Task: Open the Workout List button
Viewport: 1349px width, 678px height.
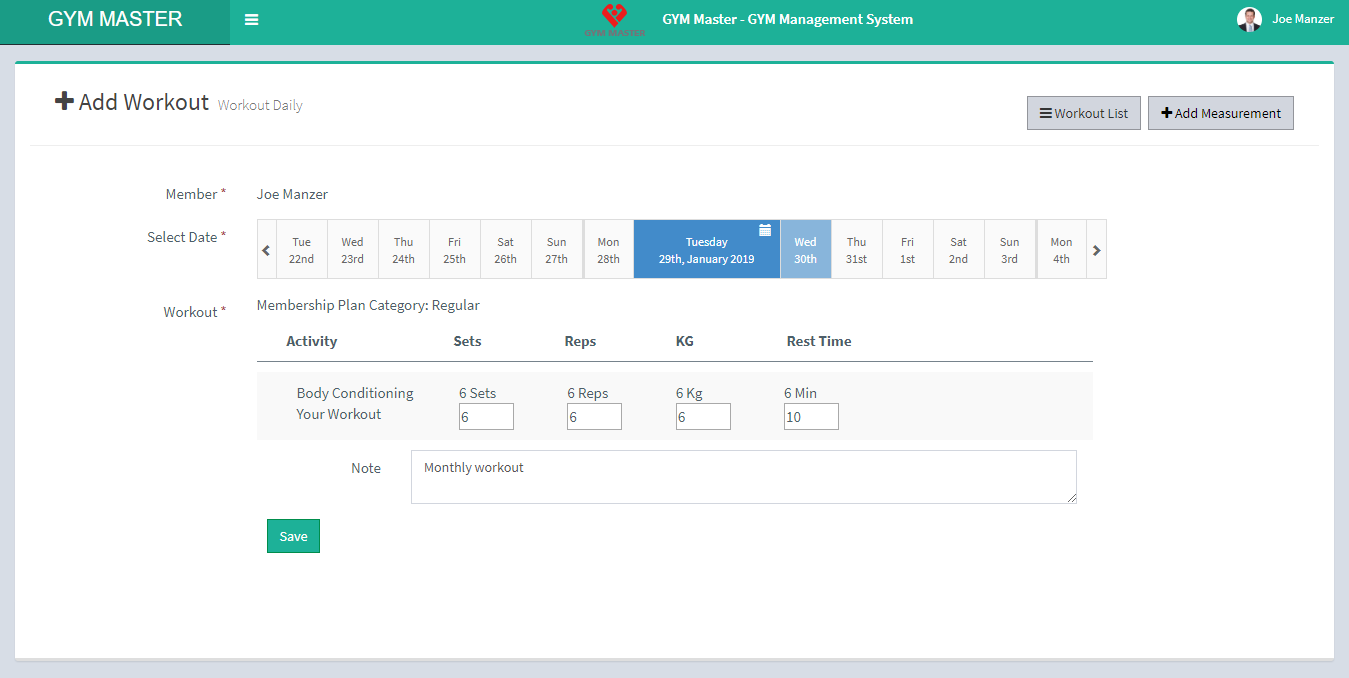Action: click(1083, 113)
